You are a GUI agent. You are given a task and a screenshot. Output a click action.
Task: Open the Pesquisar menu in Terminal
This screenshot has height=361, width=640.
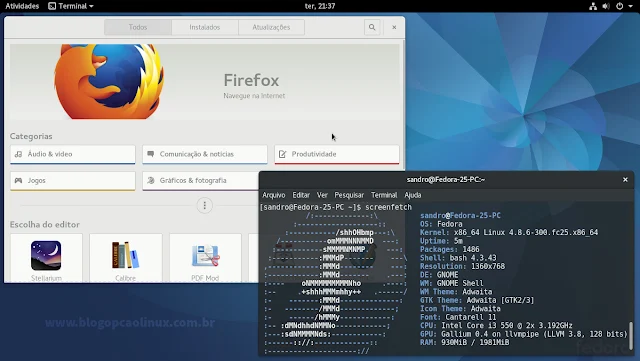(x=349, y=195)
